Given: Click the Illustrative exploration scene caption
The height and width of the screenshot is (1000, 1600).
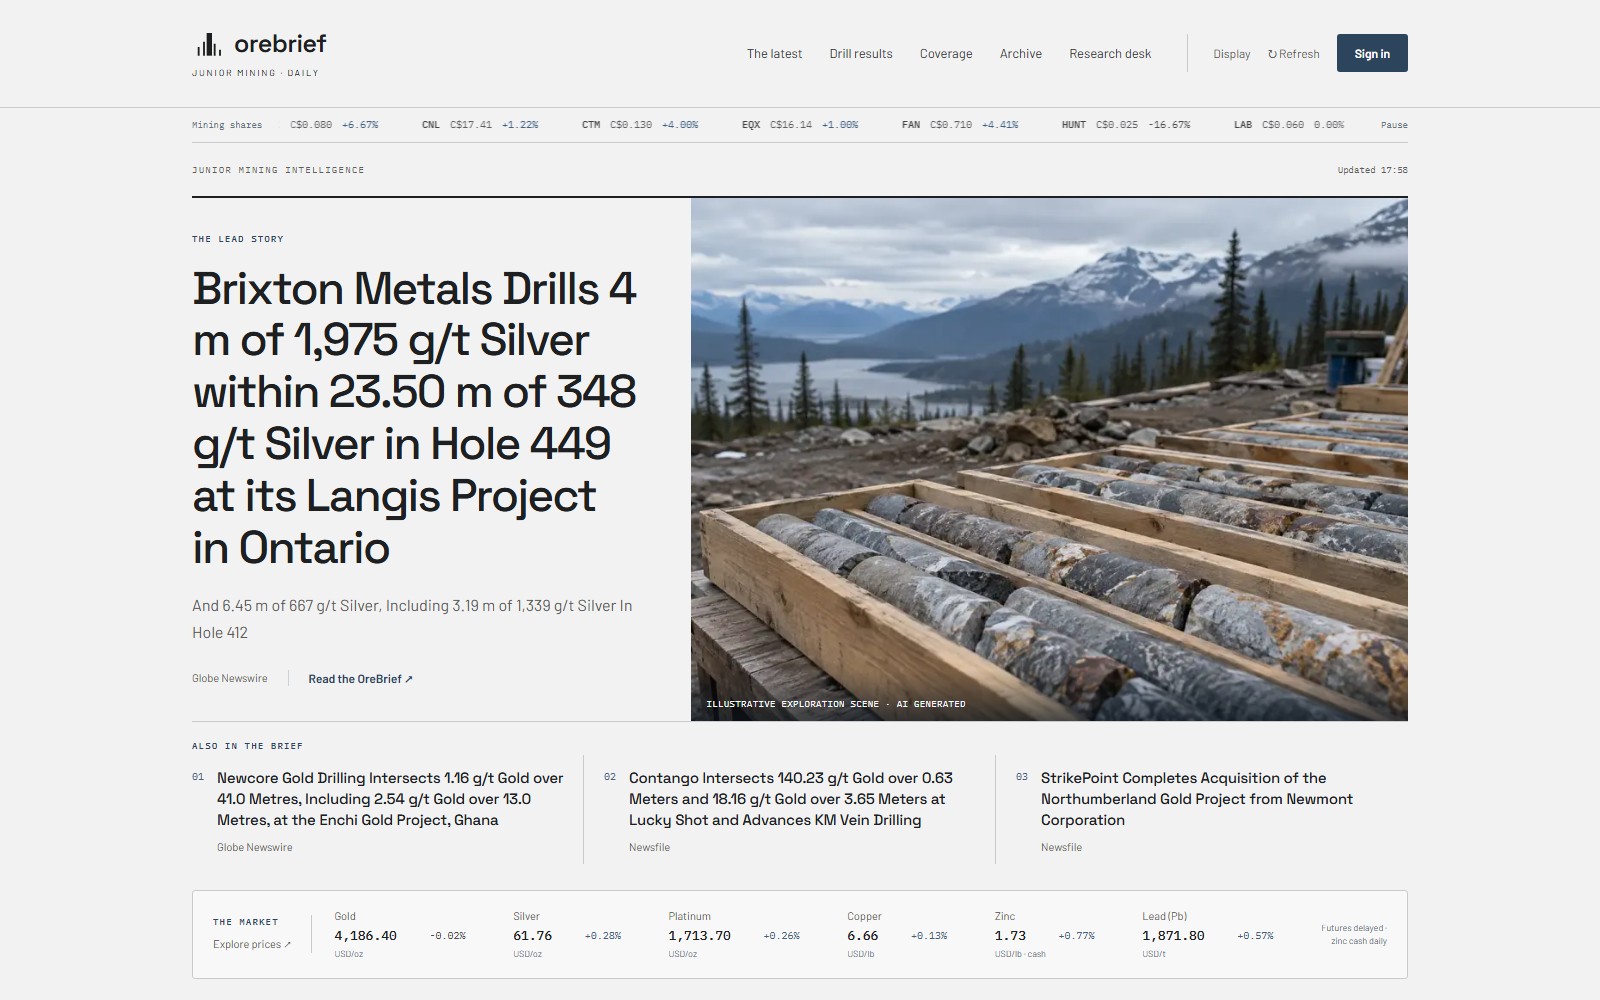Looking at the screenshot, I should point(836,704).
